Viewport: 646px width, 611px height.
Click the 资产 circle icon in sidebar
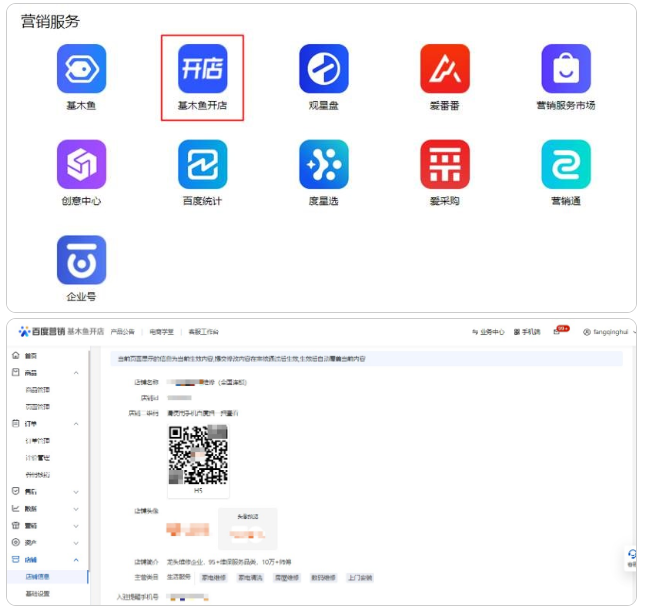16,542
